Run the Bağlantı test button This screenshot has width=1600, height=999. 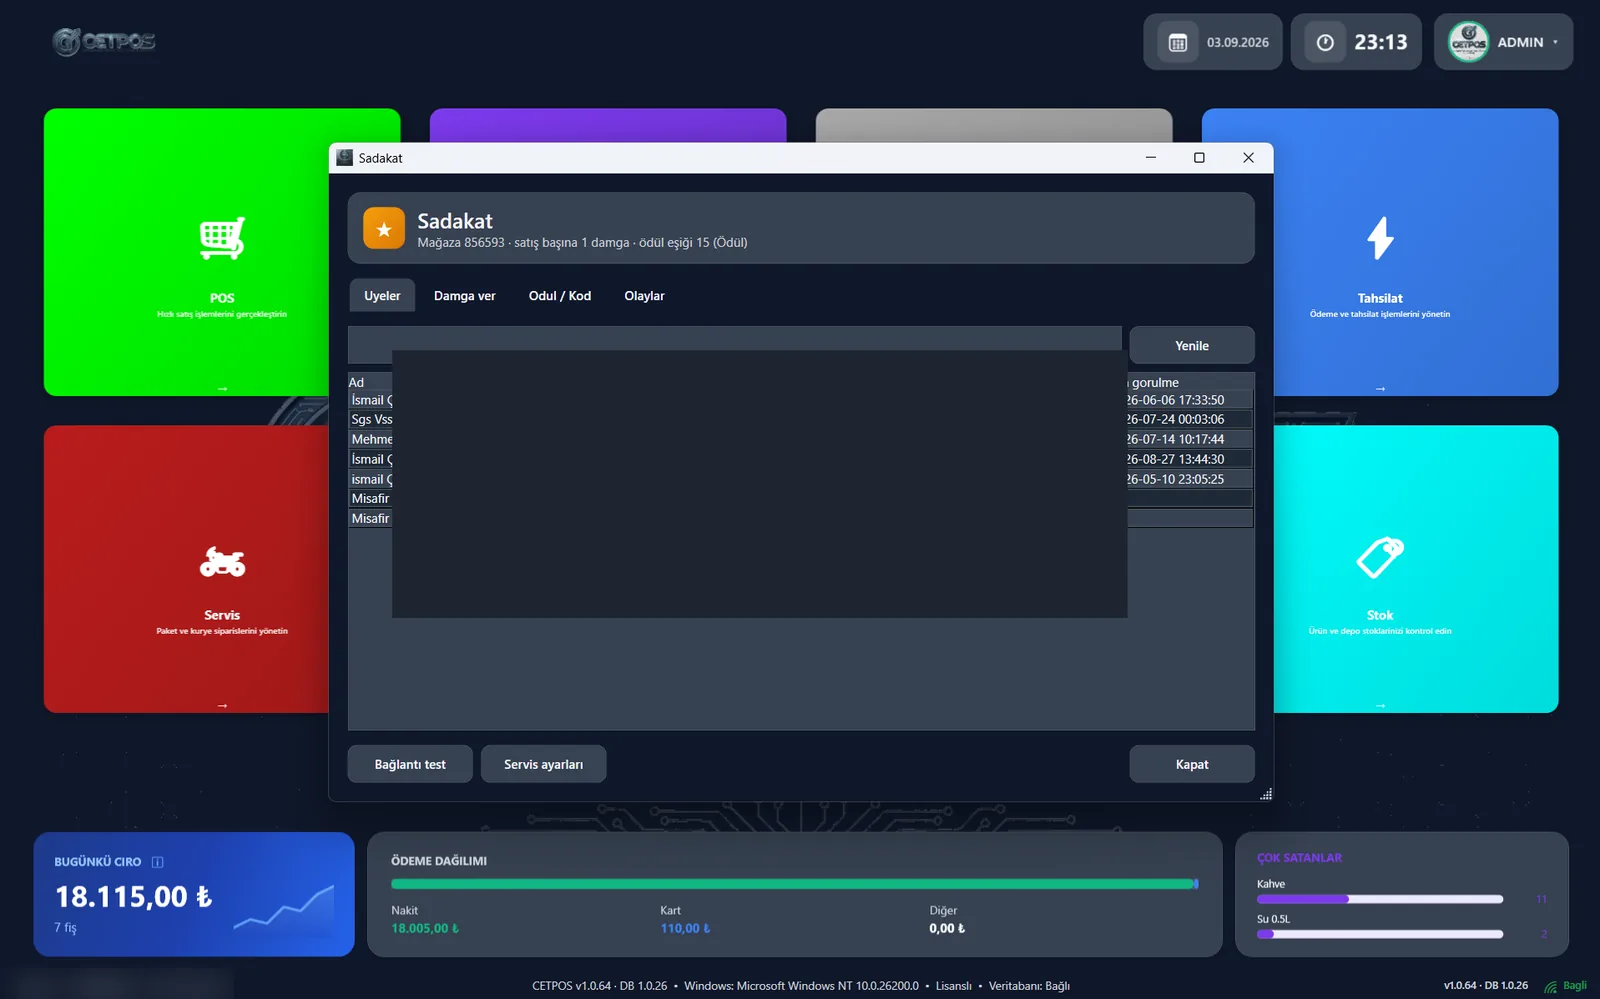pos(410,764)
